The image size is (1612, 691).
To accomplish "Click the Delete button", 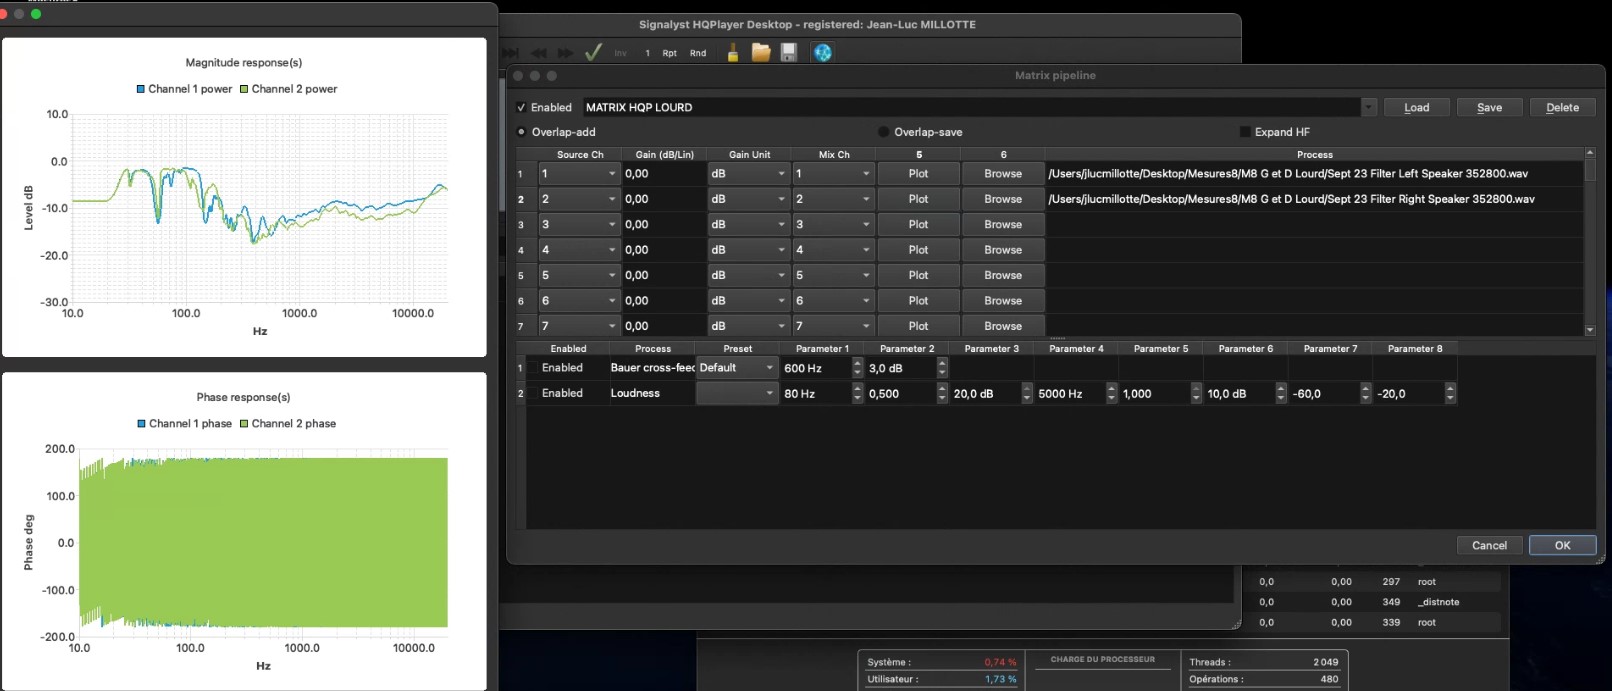I will tap(1563, 107).
